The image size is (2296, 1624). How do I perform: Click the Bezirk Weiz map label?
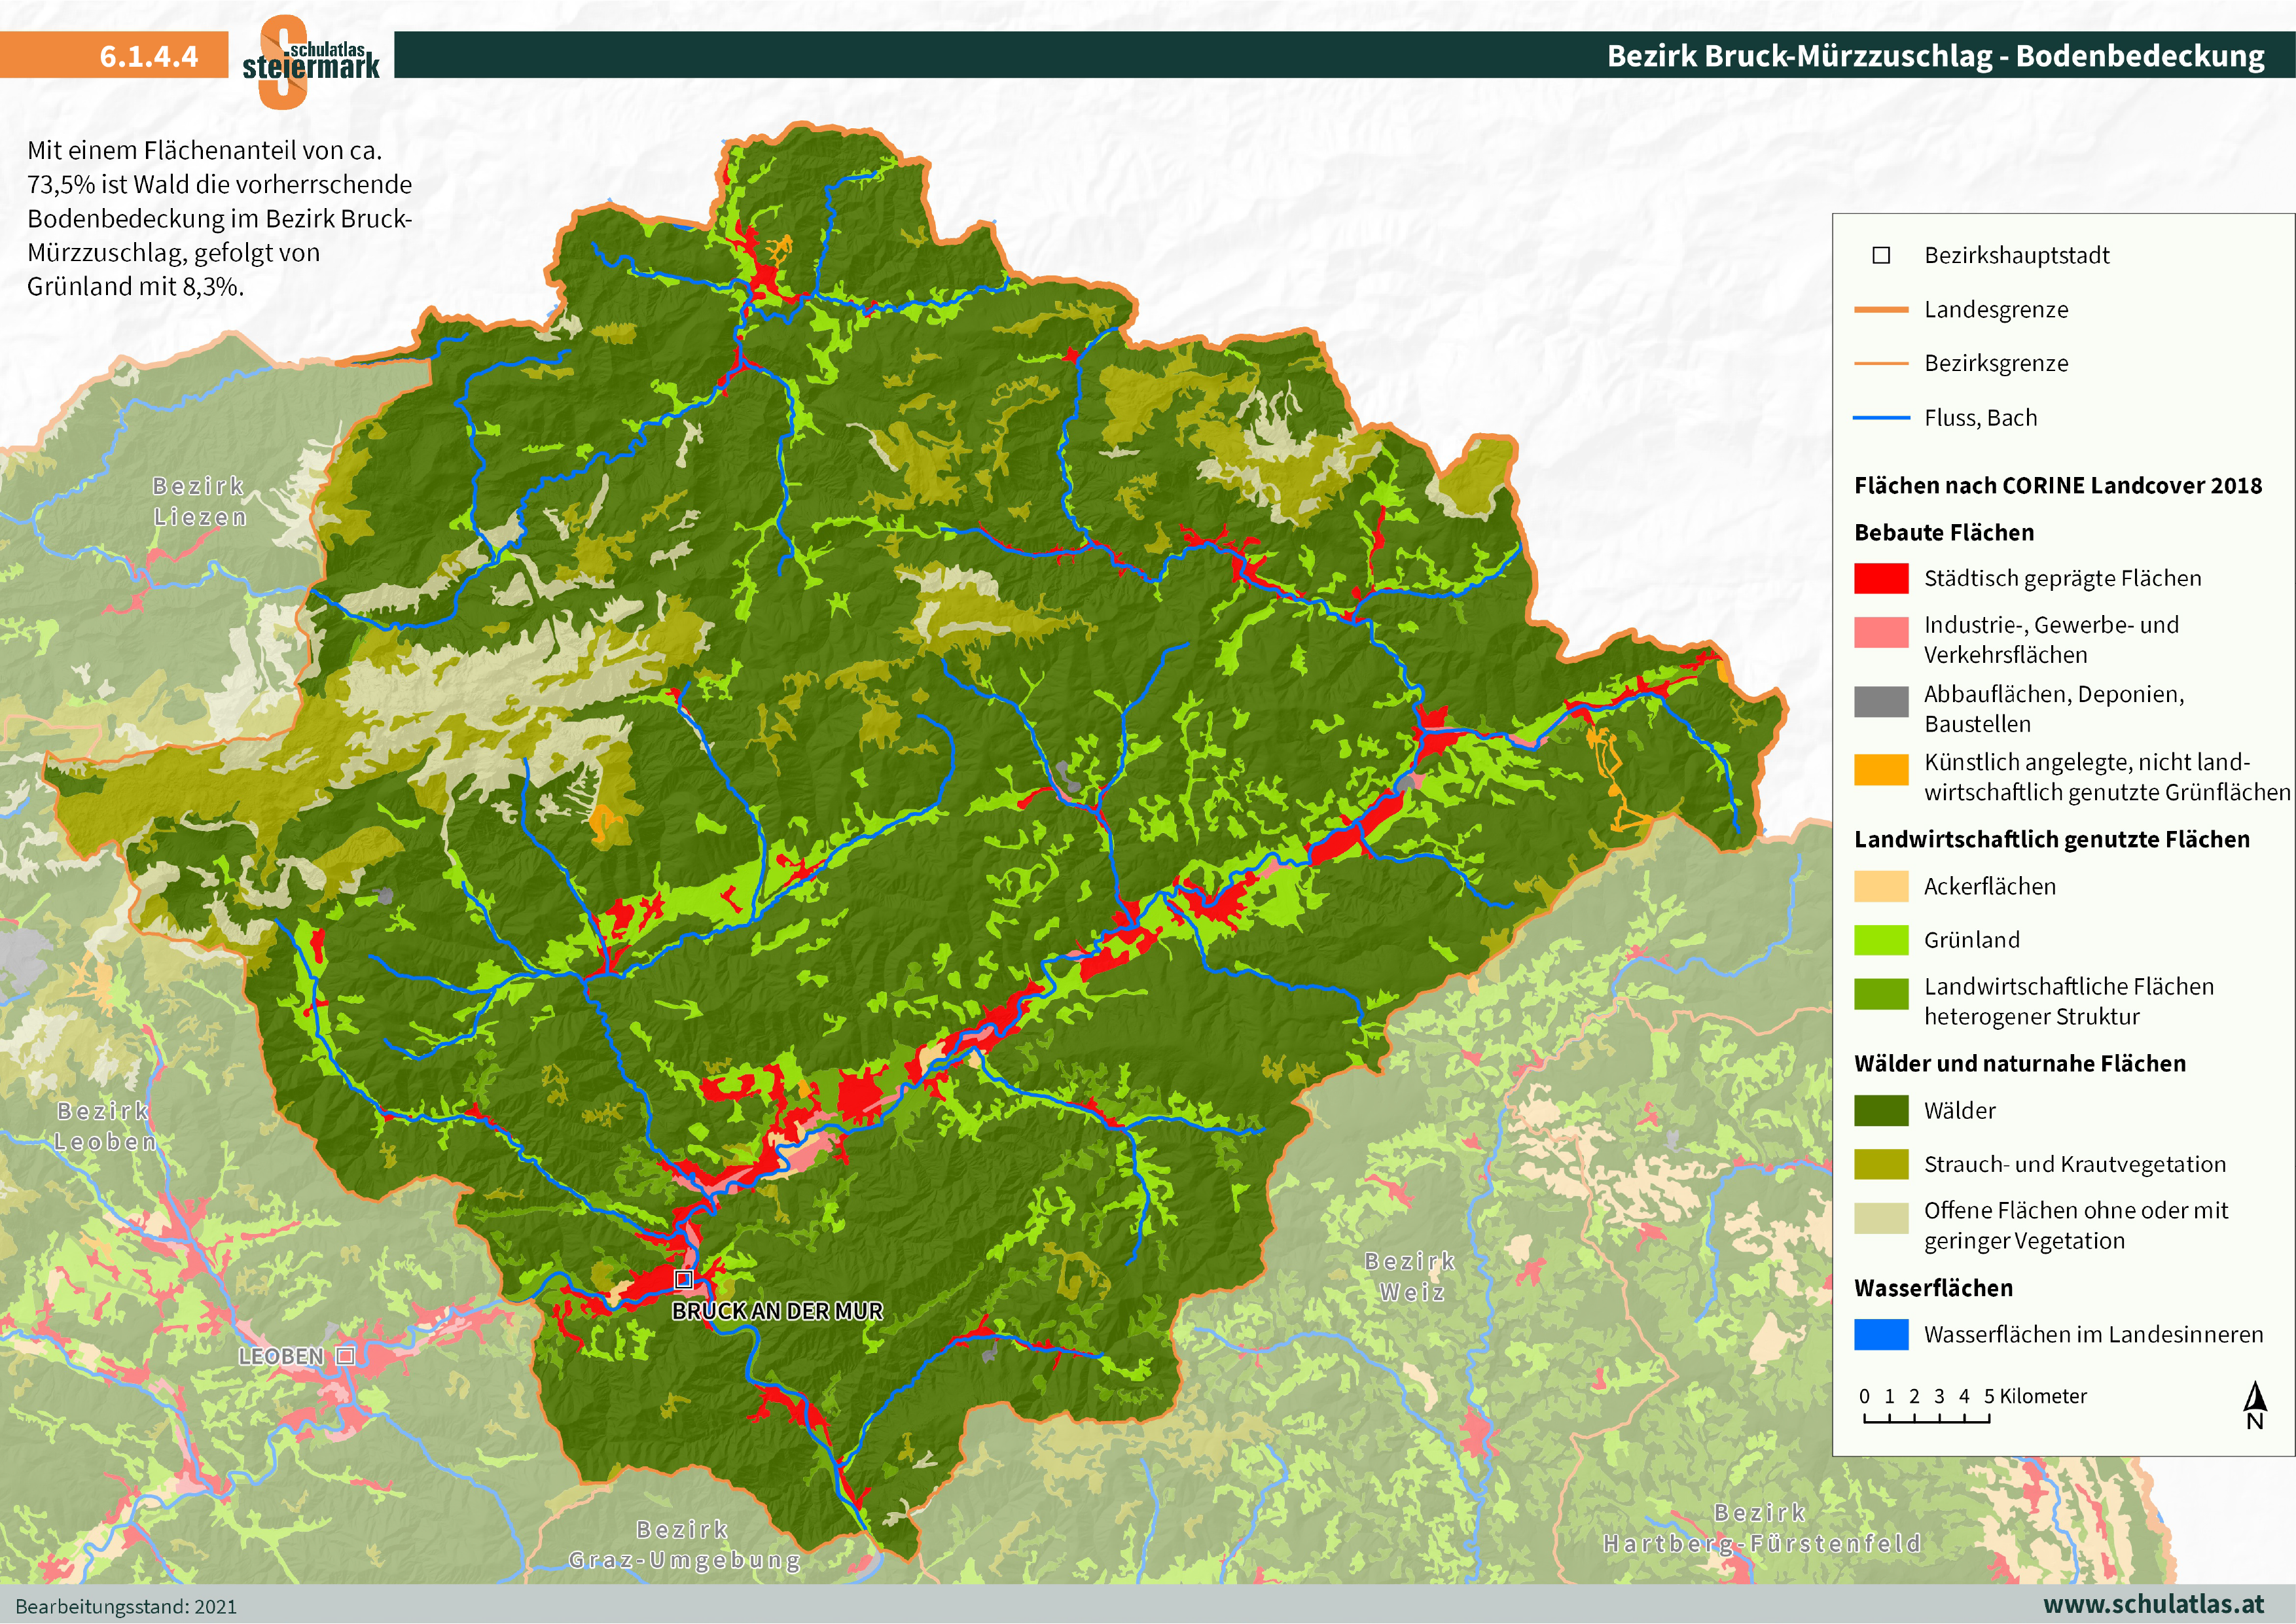(1411, 1277)
